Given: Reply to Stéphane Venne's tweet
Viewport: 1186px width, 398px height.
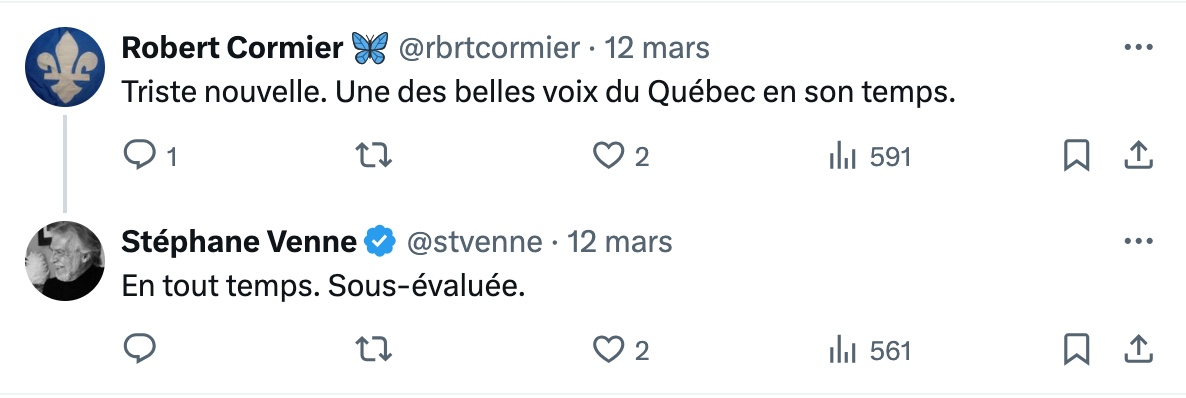Looking at the screenshot, I should (x=139, y=350).
